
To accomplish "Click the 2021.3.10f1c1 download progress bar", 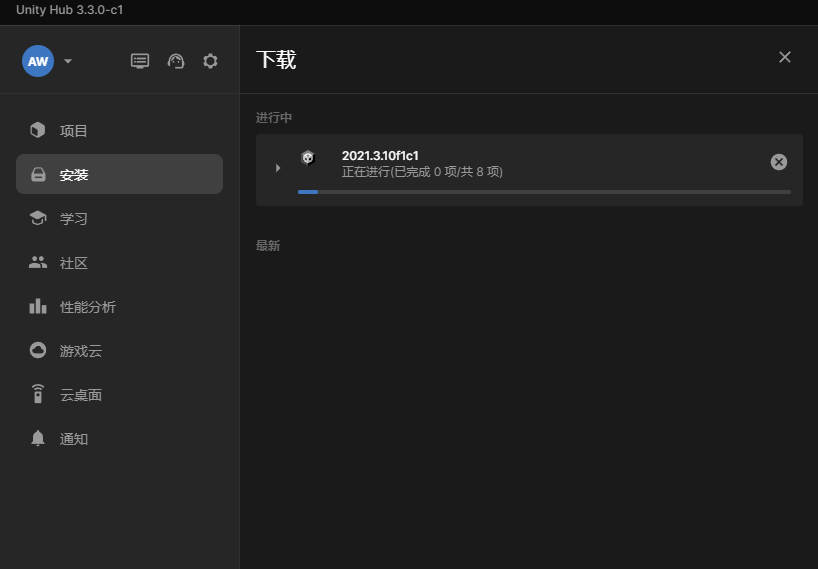I will click(544, 192).
